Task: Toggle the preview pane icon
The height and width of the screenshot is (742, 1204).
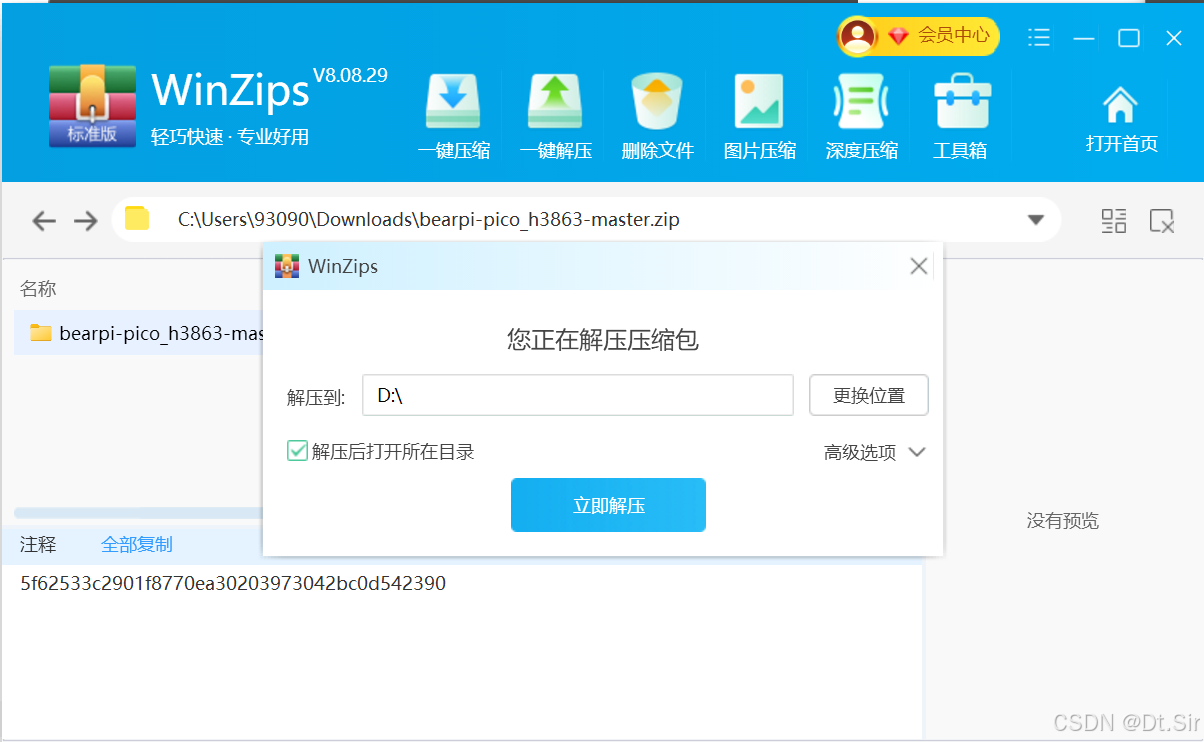Action: coord(1161,221)
